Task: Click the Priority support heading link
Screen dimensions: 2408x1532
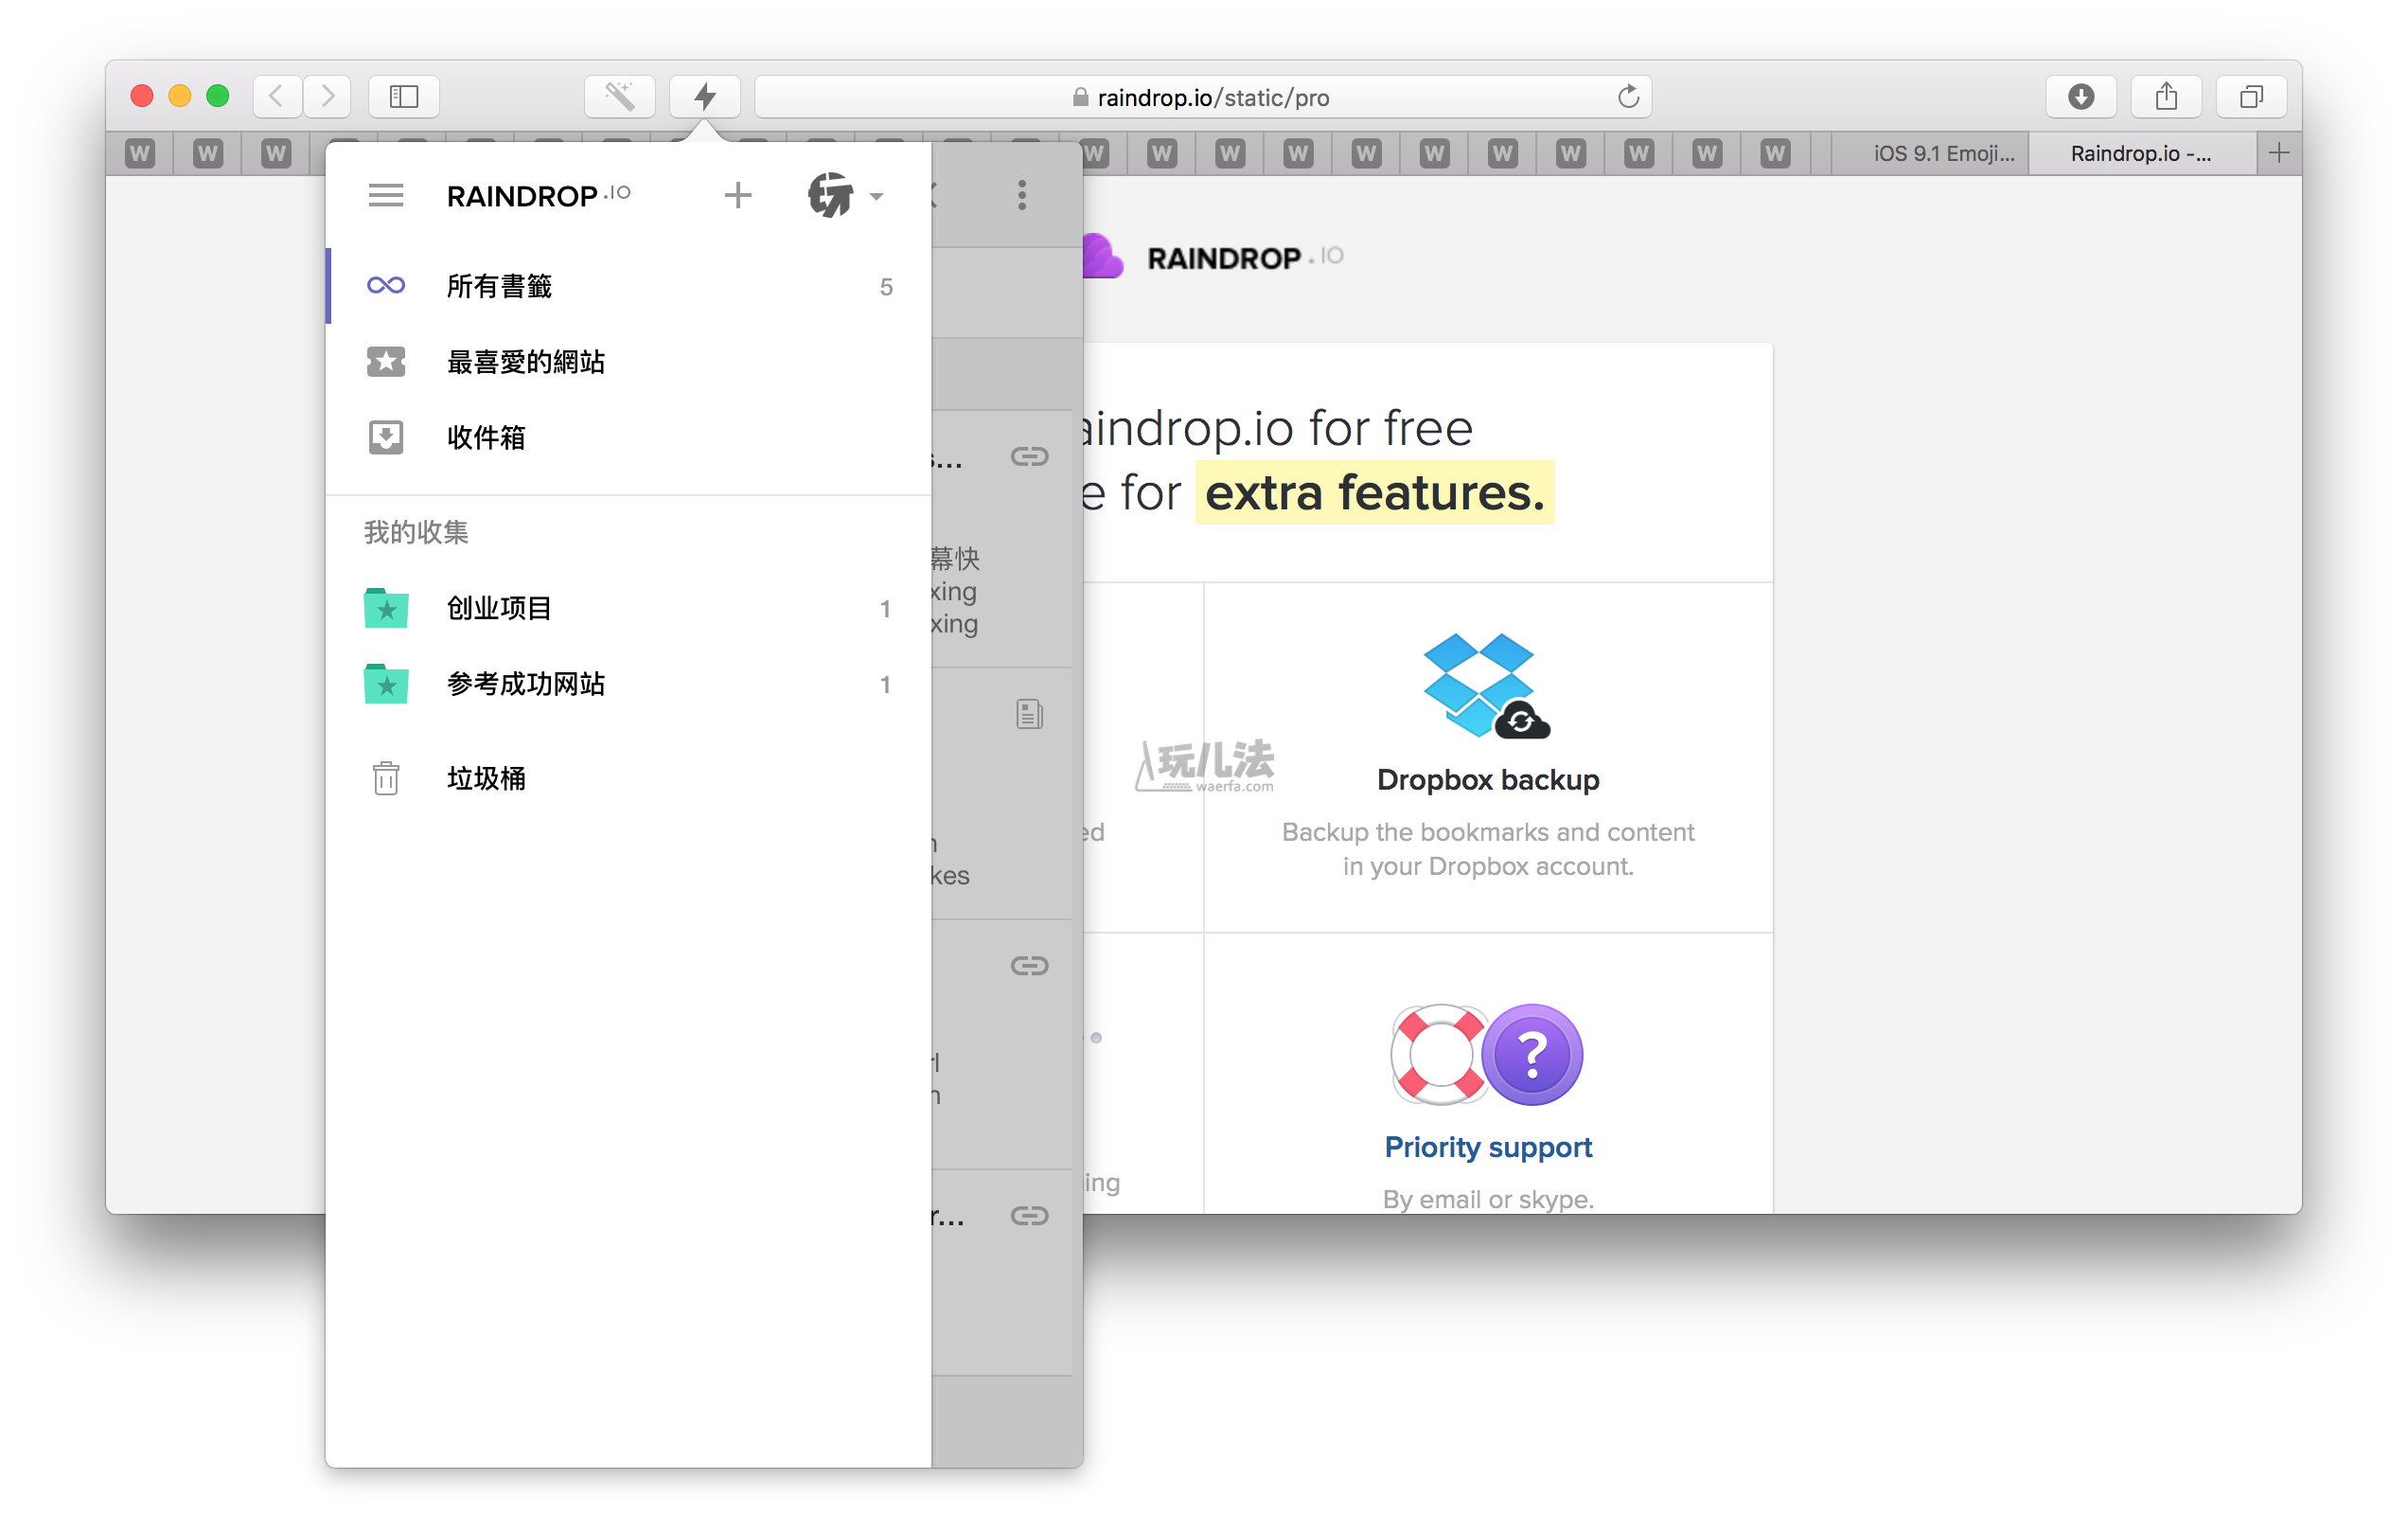Action: [x=1488, y=1147]
